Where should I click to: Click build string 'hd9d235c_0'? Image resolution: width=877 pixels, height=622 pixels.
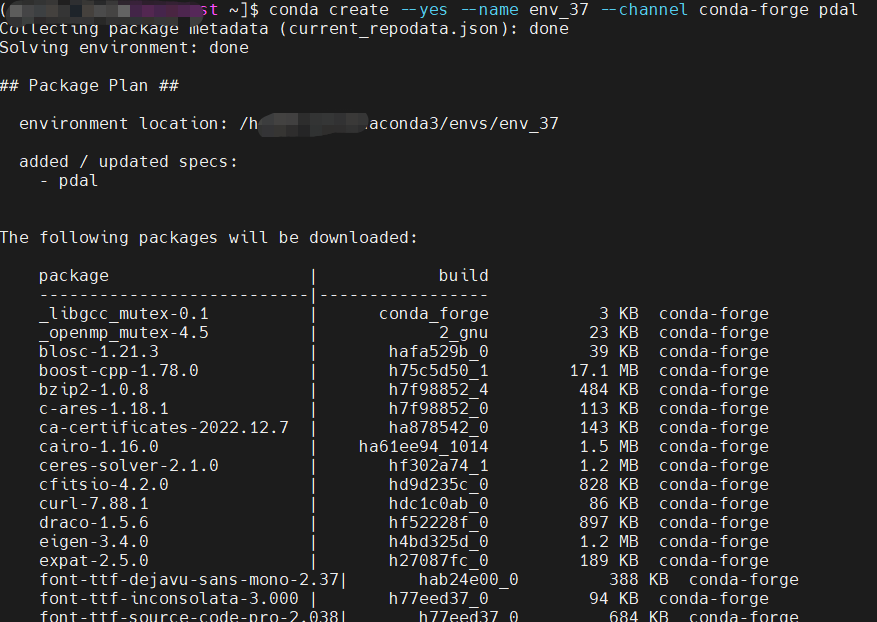(x=438, y=485)
